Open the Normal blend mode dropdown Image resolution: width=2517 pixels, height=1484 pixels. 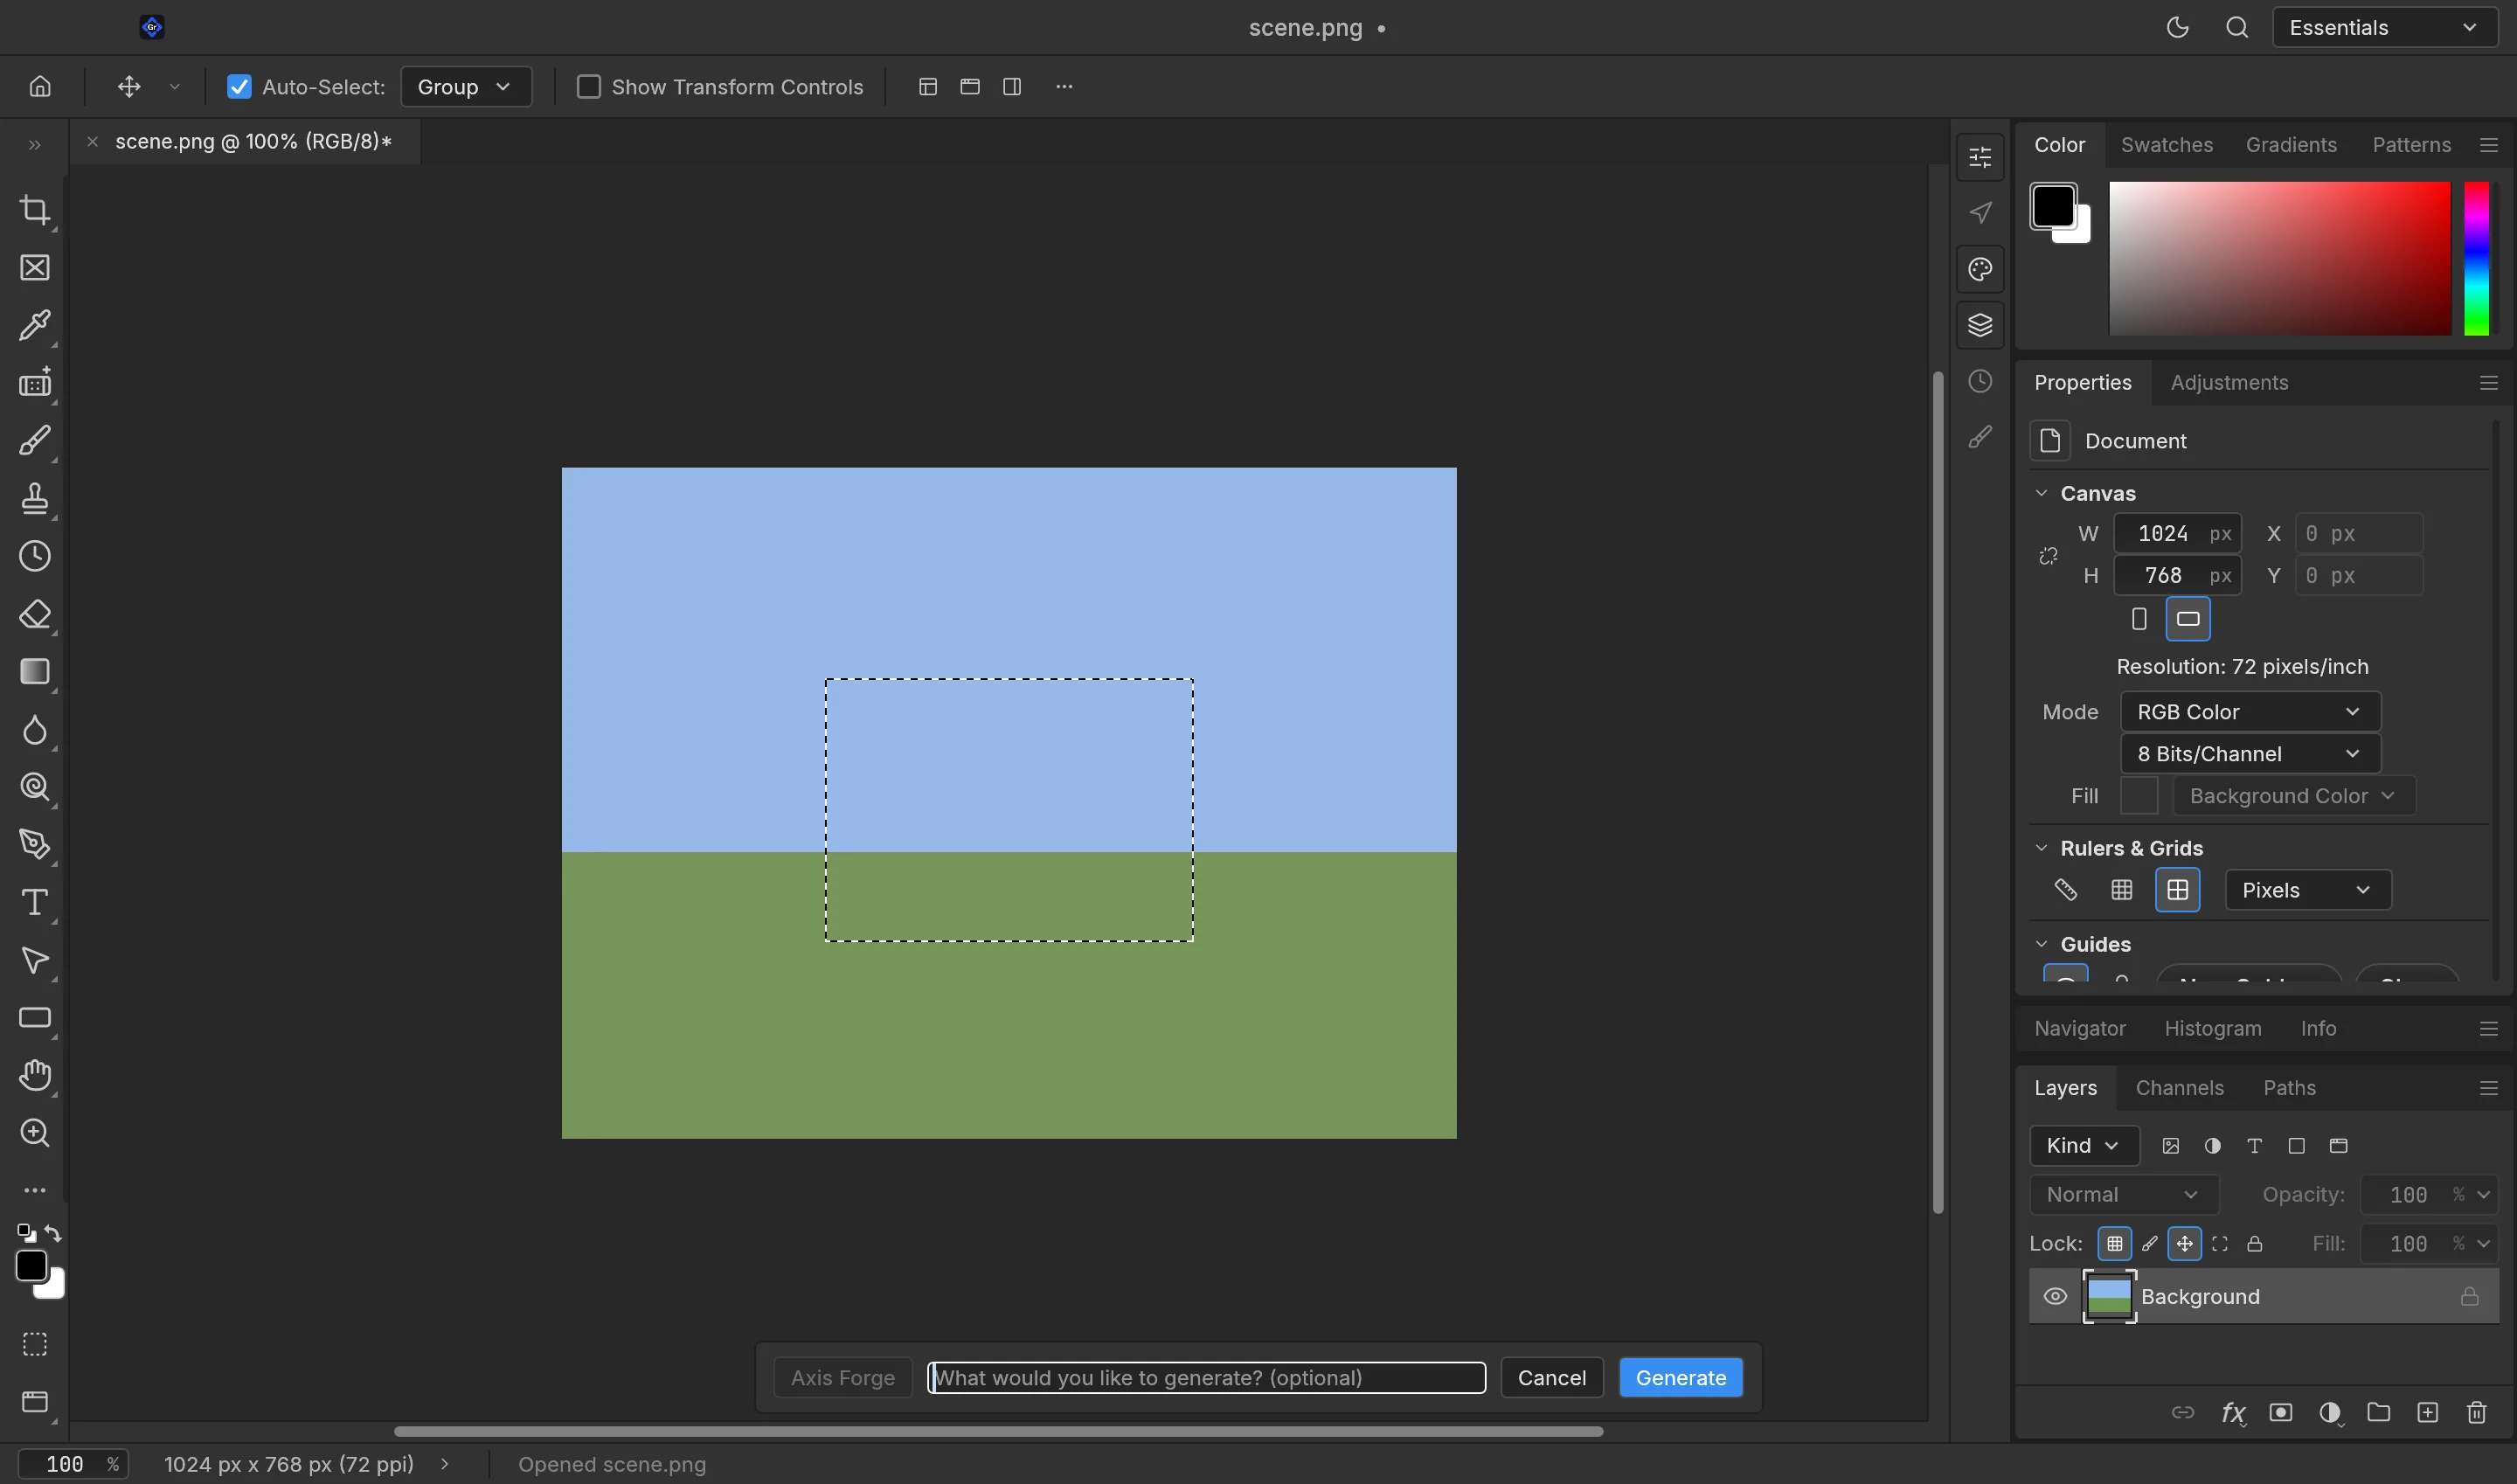point(2124,1195)
